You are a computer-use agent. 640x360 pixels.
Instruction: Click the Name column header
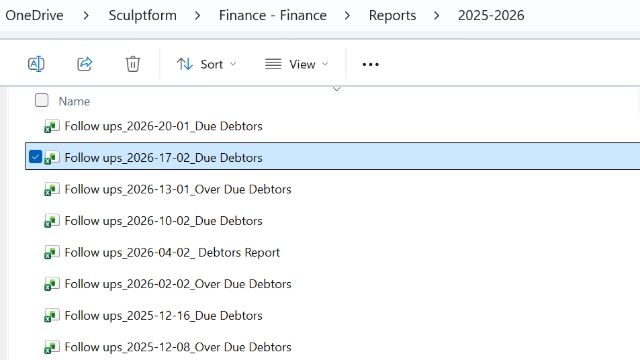pyautogui.click(x=74, y=101)
